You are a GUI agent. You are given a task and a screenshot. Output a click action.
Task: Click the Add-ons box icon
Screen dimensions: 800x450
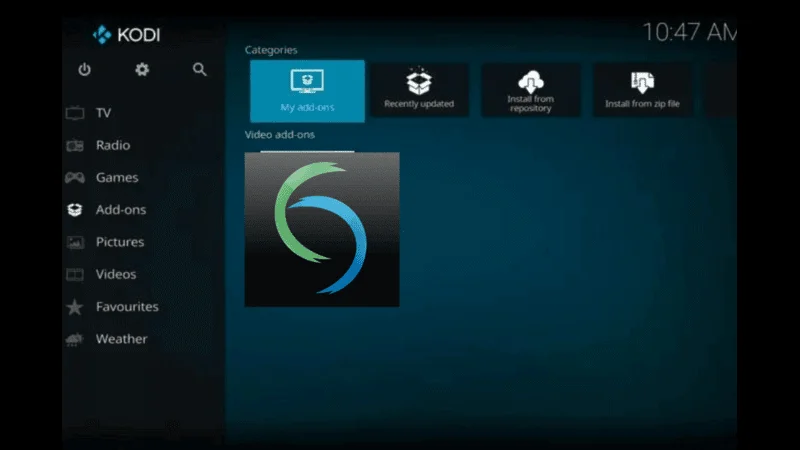75,210
